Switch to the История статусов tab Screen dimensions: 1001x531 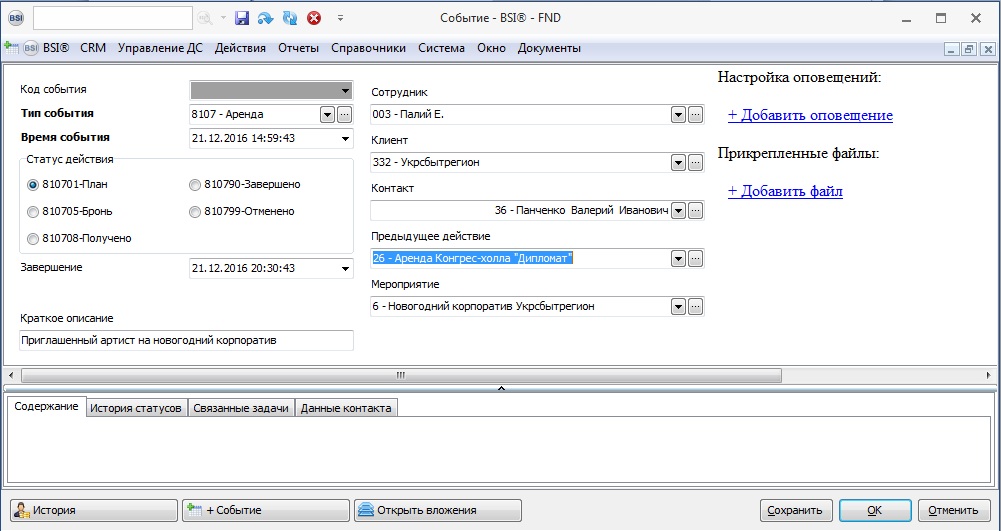click(x=135, y=408)
